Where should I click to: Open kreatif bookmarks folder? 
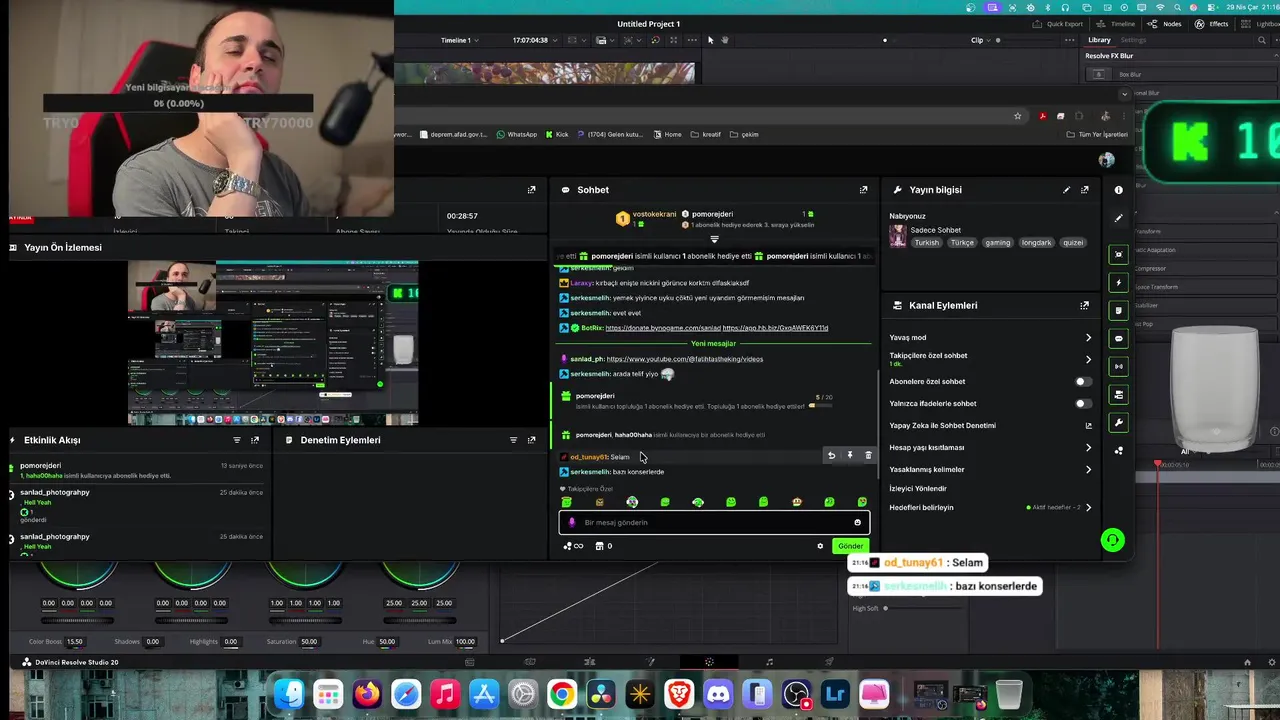tap(706, 134)
